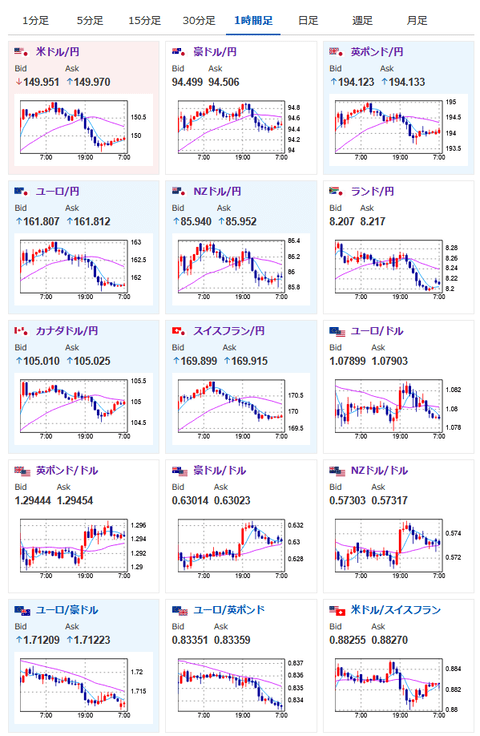Open the ユーロ/英ポンド pair link
Screen dimensions: 480x736
229,610
